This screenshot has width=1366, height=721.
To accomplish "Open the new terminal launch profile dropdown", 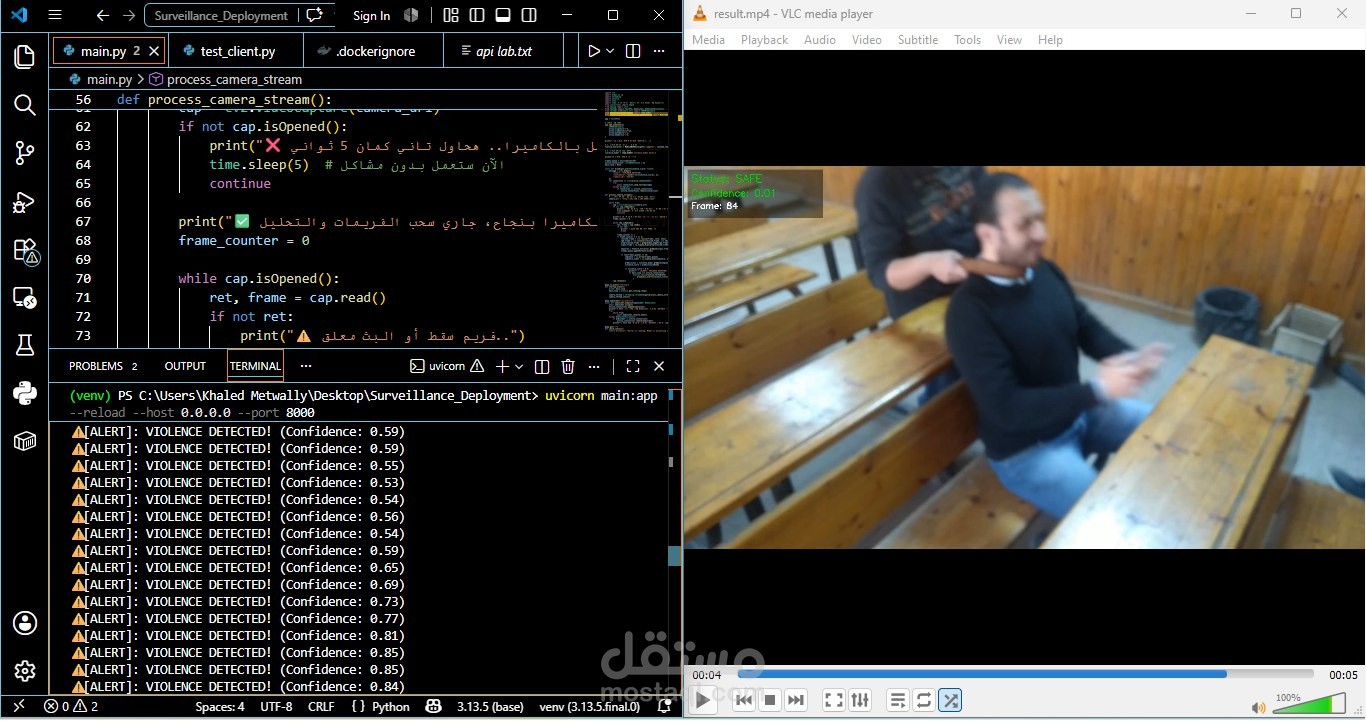I will 519,366.
